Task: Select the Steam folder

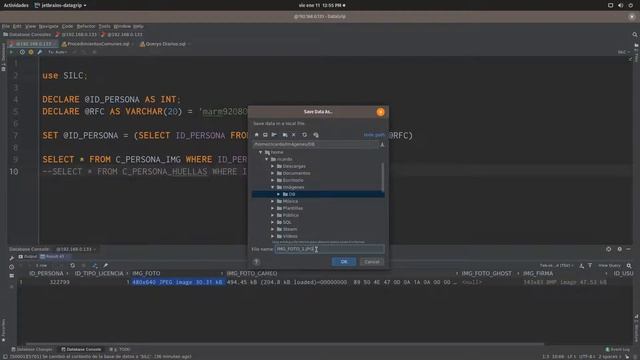Action: pyautogui.click(x=290, y=229)
